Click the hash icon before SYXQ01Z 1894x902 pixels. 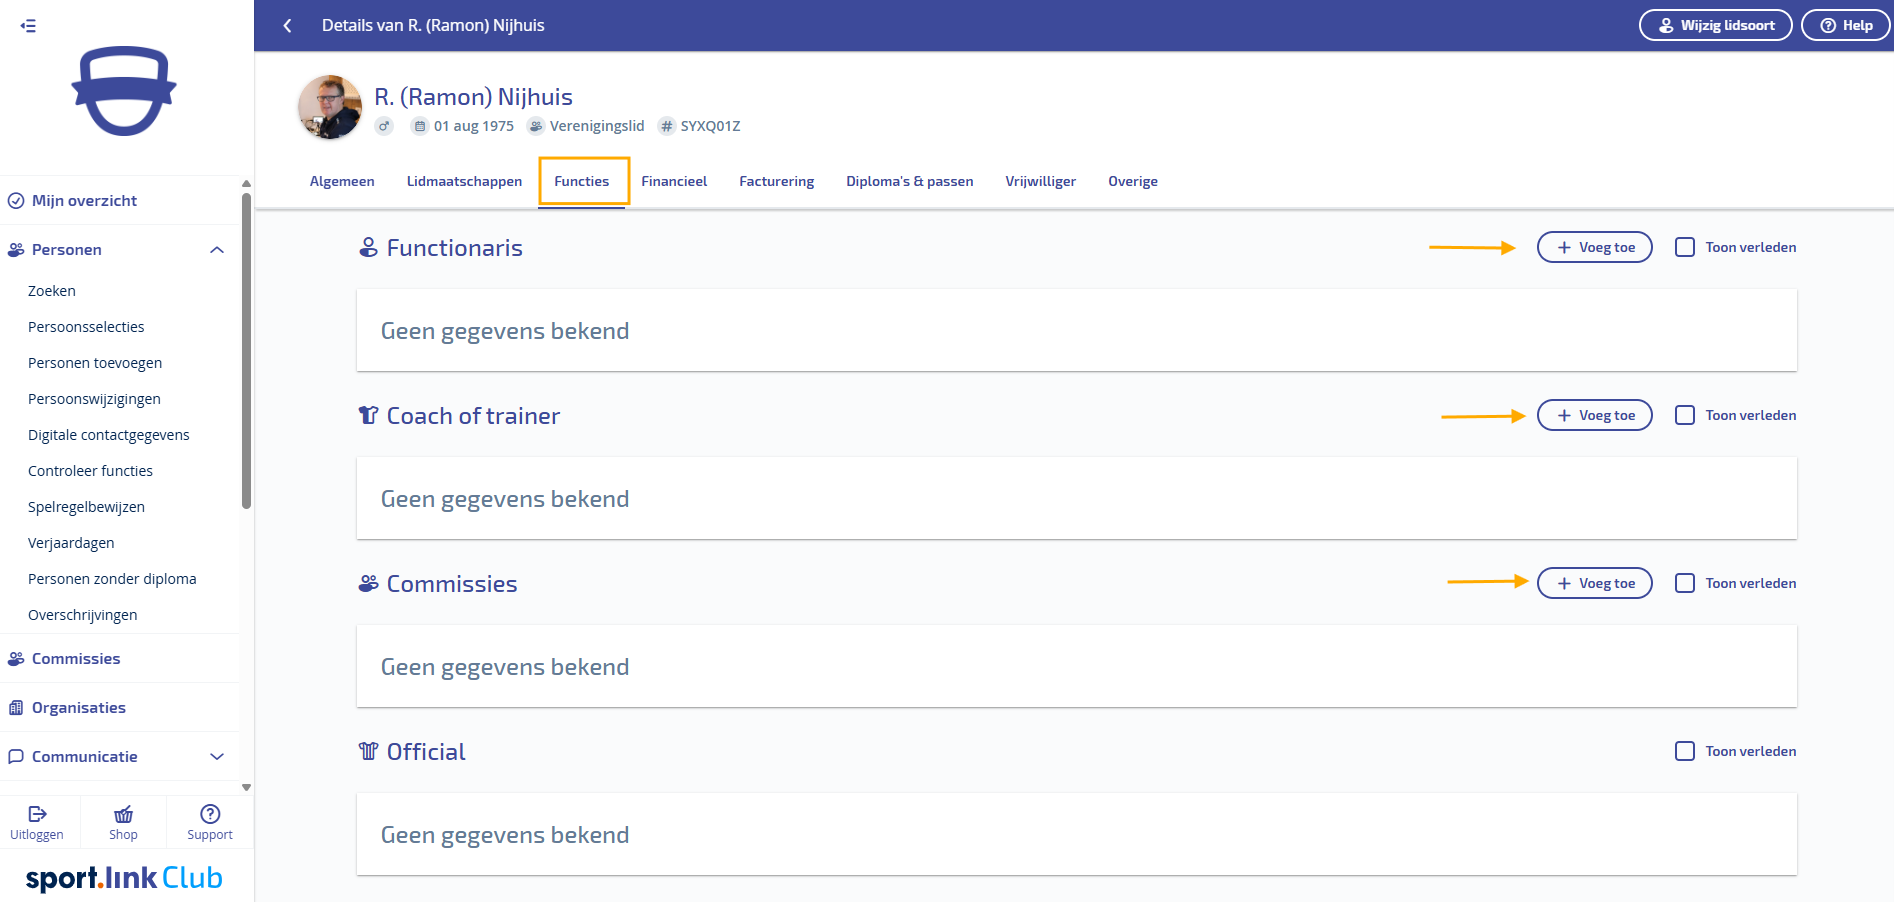tap(667, 126)
